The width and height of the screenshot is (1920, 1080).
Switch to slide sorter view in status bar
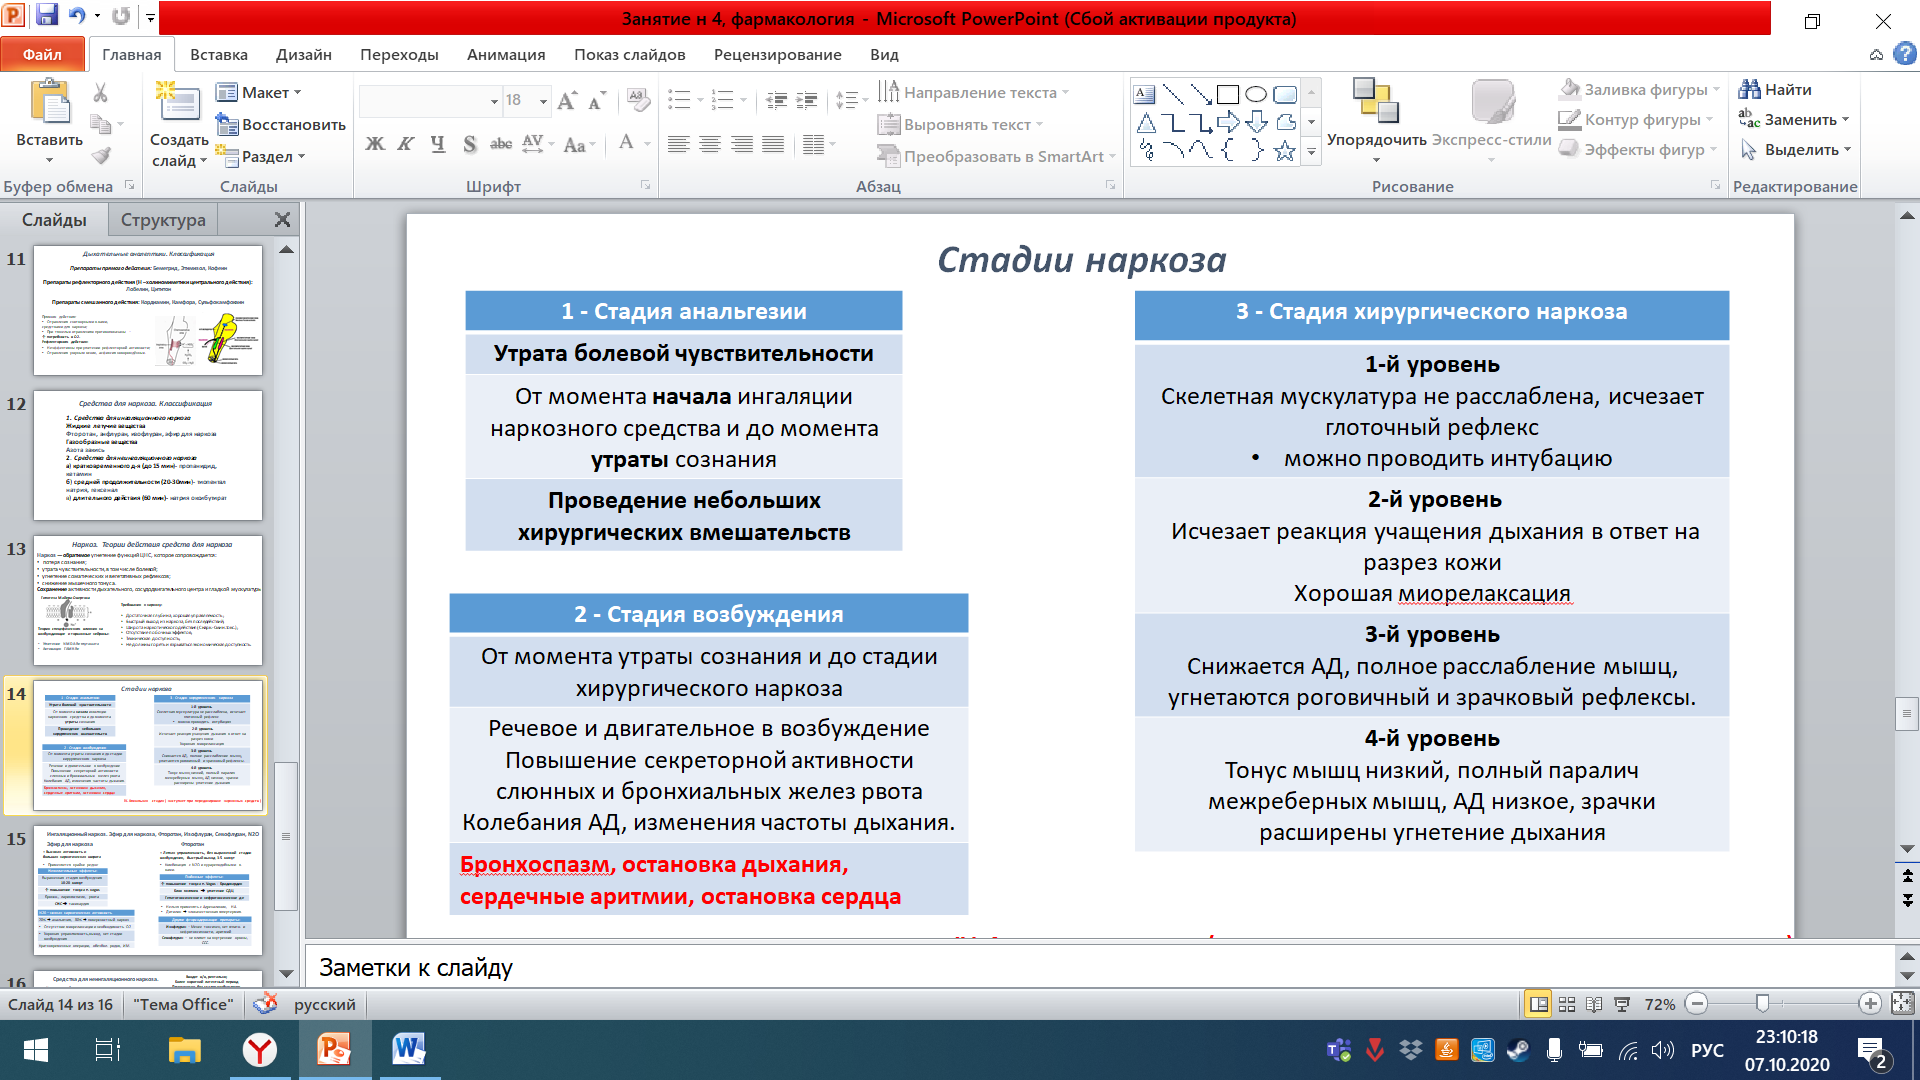1567,1004
